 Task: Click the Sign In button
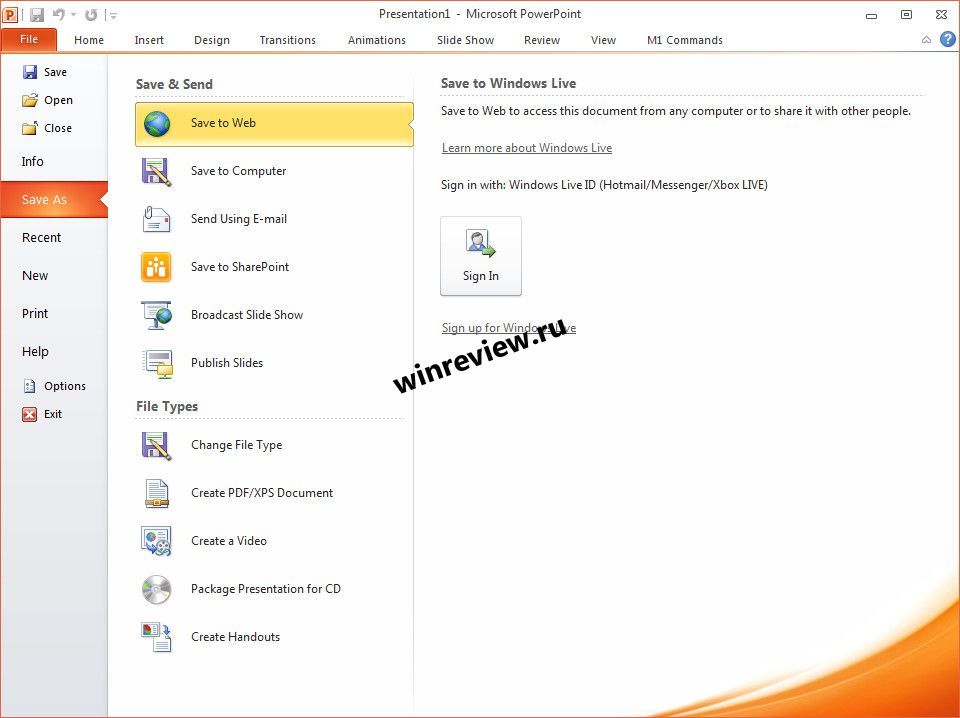click(x=481, y=256)
